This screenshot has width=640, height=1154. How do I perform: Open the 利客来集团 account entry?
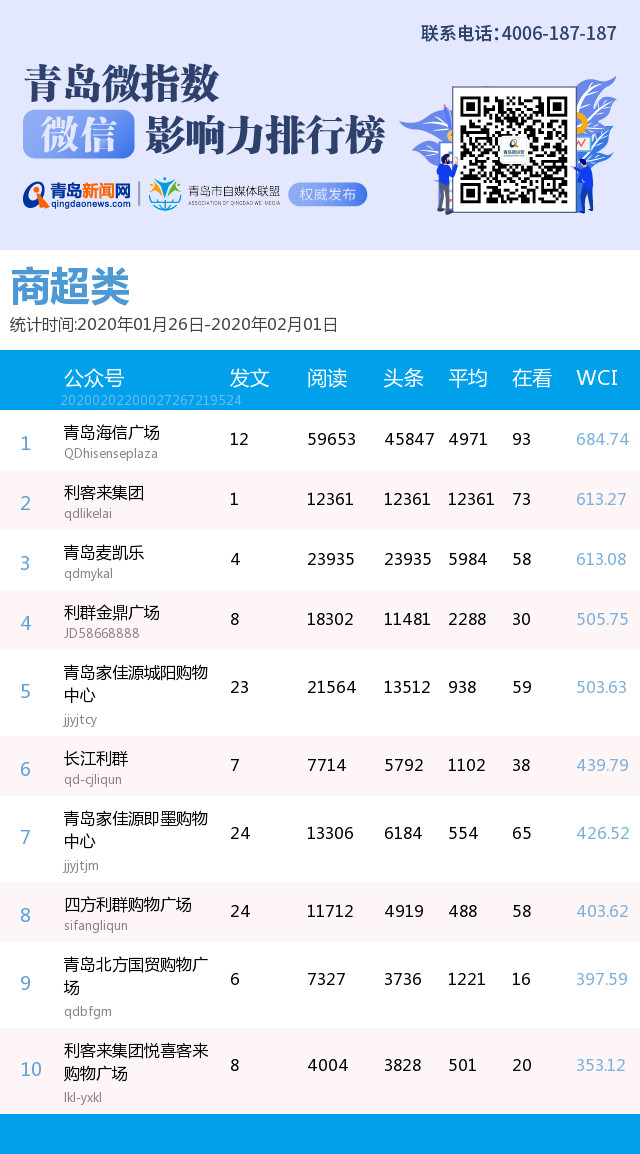[x=104, y=493]
